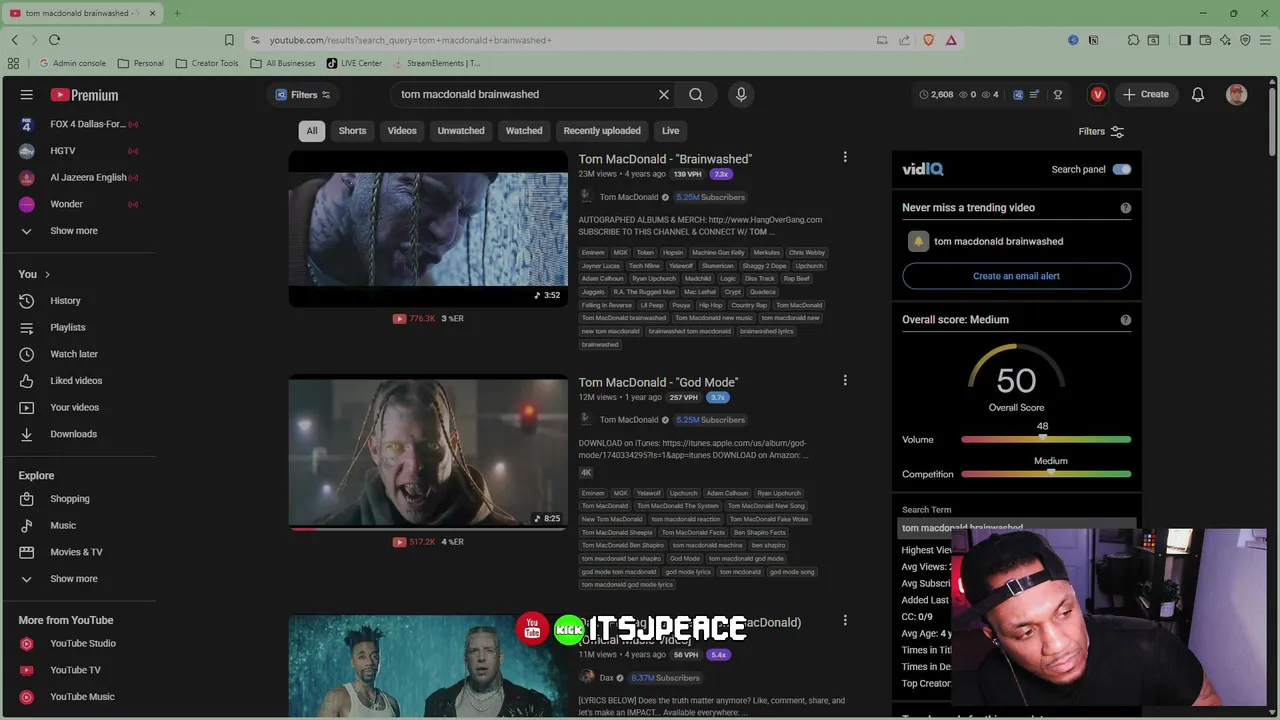Open Brave Leo AI sparkle icon
Image resolution: width=1280 pixels, height=720 pixels.
[x=1226, y=40]
